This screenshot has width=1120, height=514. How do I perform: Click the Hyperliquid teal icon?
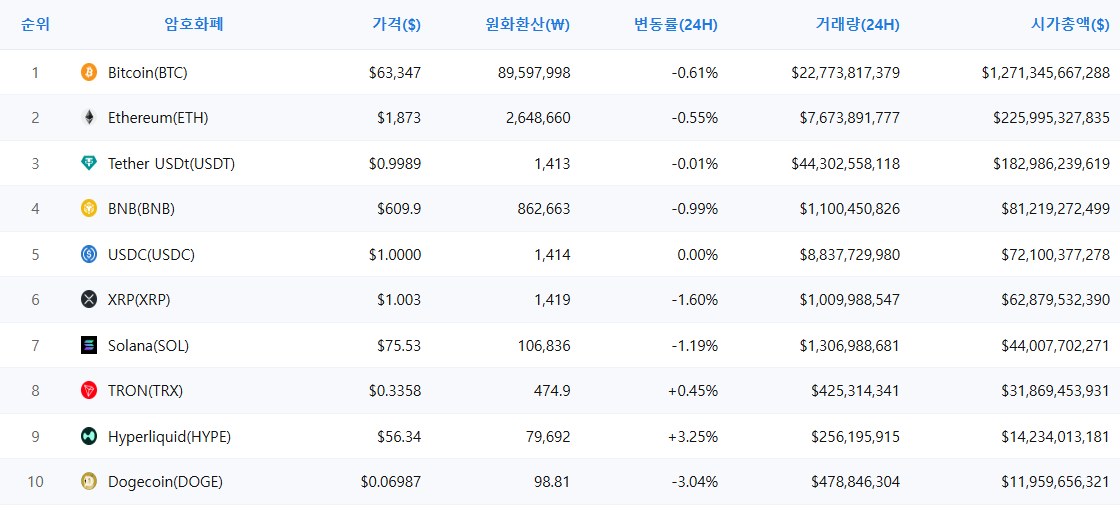pyautogui.click(x=89, y=436)
